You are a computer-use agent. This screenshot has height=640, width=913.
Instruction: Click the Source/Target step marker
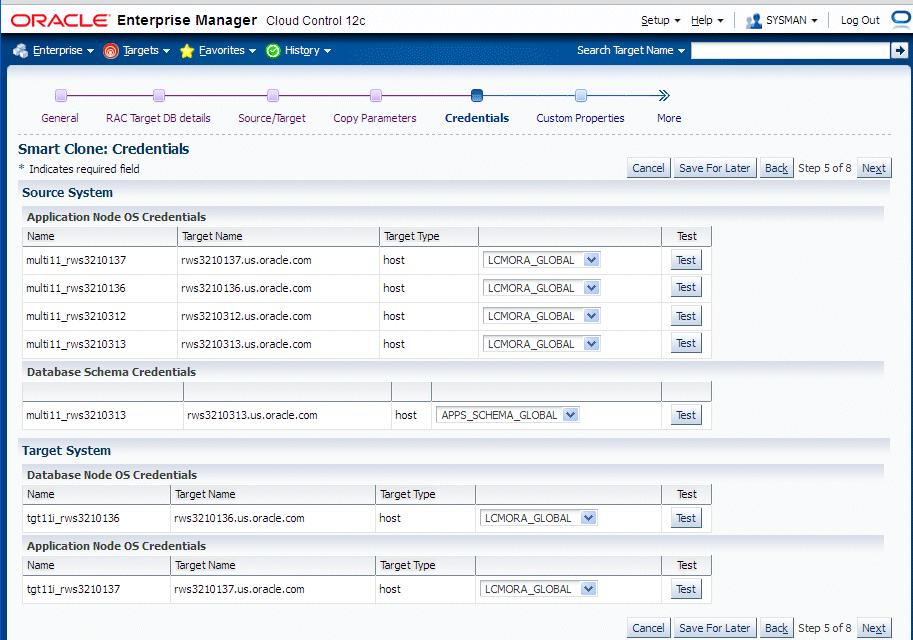tap(273, 96)
